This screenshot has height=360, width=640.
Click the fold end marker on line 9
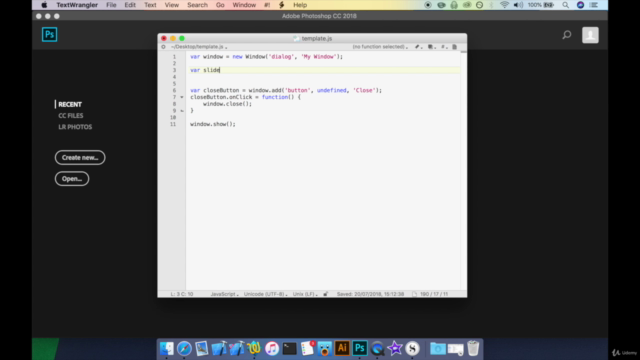point(182,111)
